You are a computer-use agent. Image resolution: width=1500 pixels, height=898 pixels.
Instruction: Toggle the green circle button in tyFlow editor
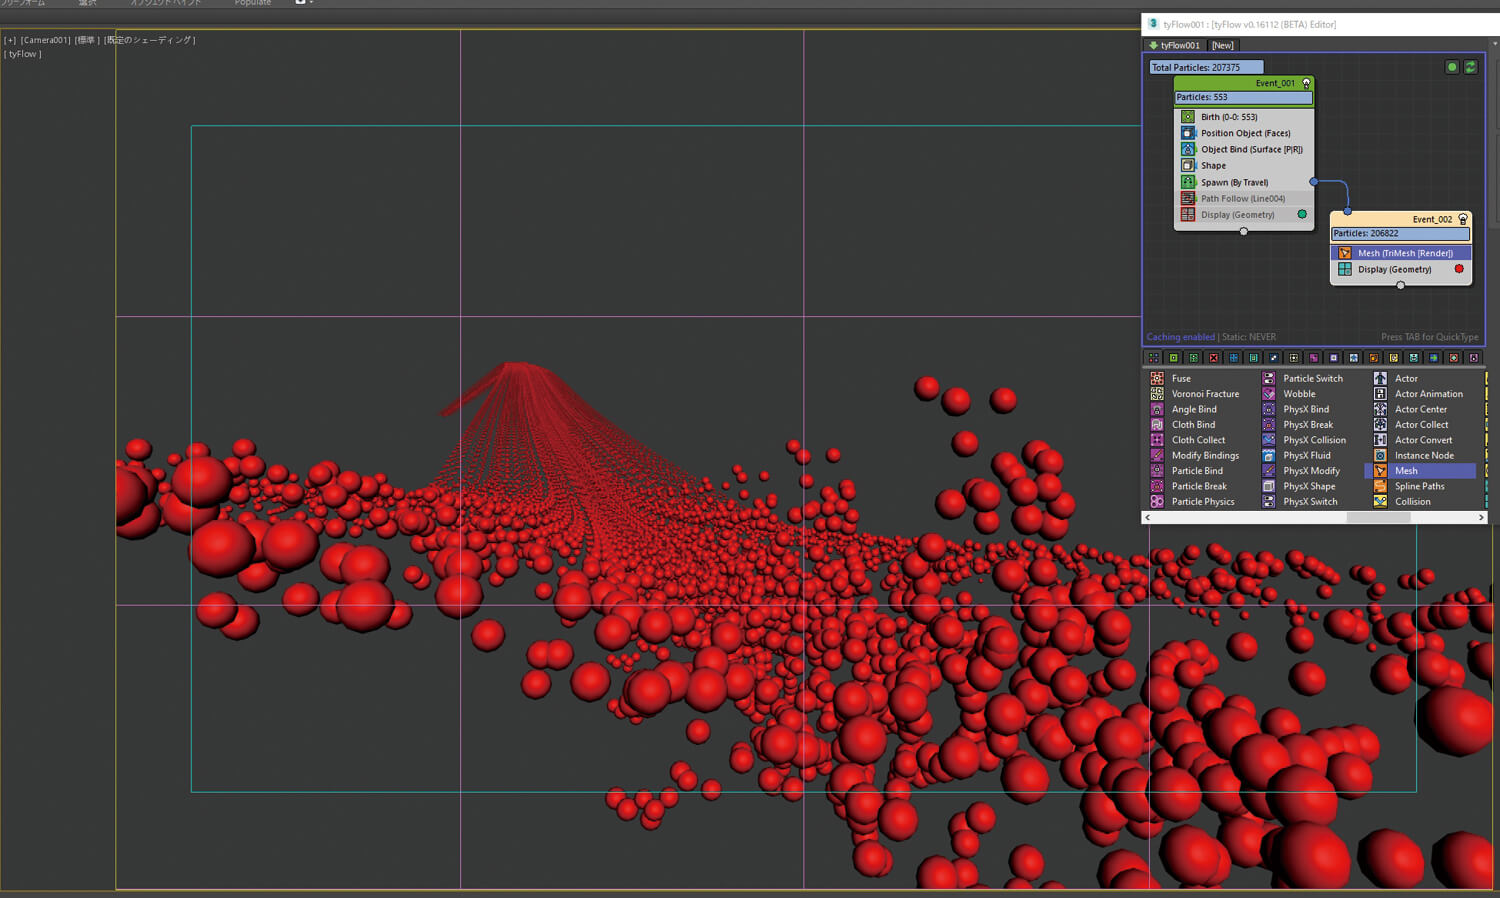[x=1452, y=67]
